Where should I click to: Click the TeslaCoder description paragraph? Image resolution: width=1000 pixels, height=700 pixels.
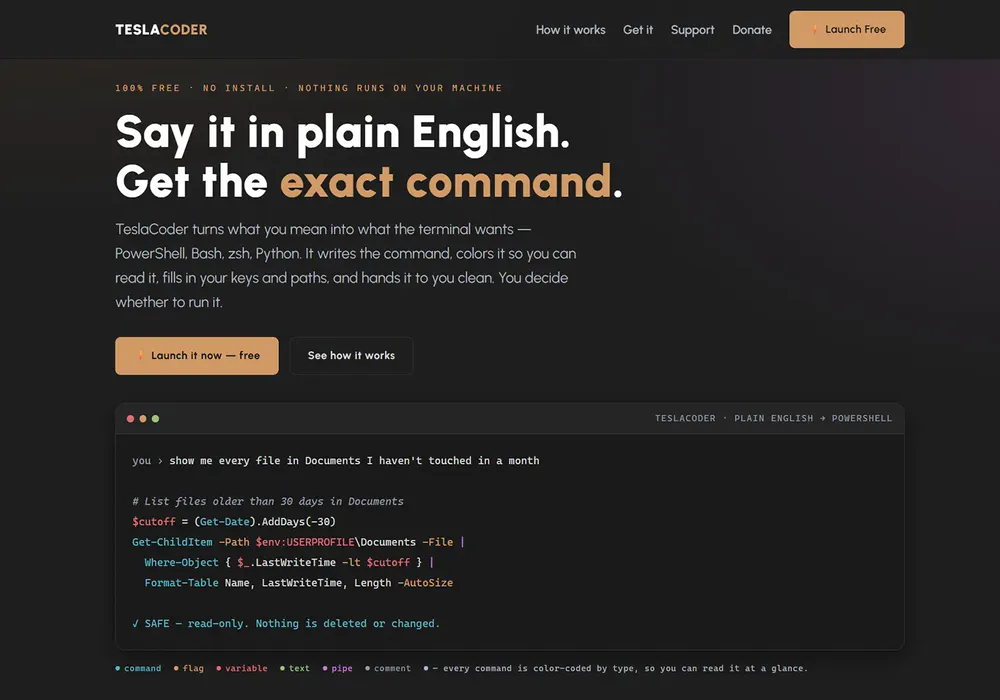346,265
